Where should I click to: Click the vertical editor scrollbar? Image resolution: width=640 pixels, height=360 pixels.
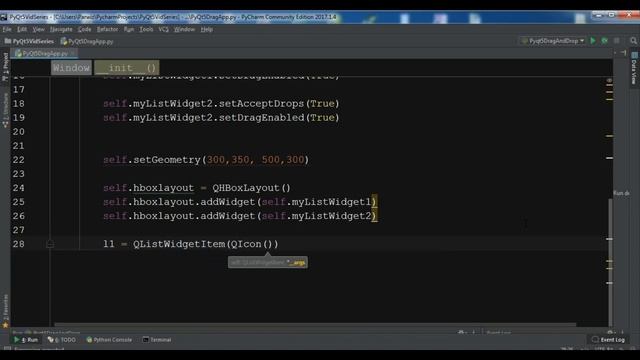(x=611, y=261)
